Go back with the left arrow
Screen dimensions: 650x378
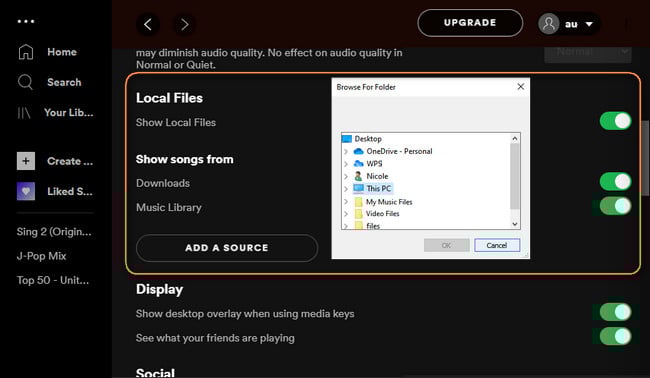[148, 24]
